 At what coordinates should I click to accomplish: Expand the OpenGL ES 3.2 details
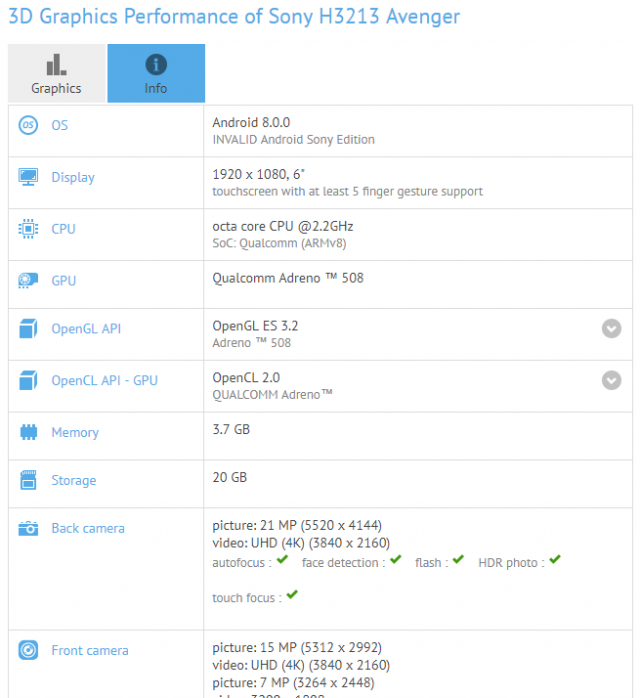click(x=612, y=329)
